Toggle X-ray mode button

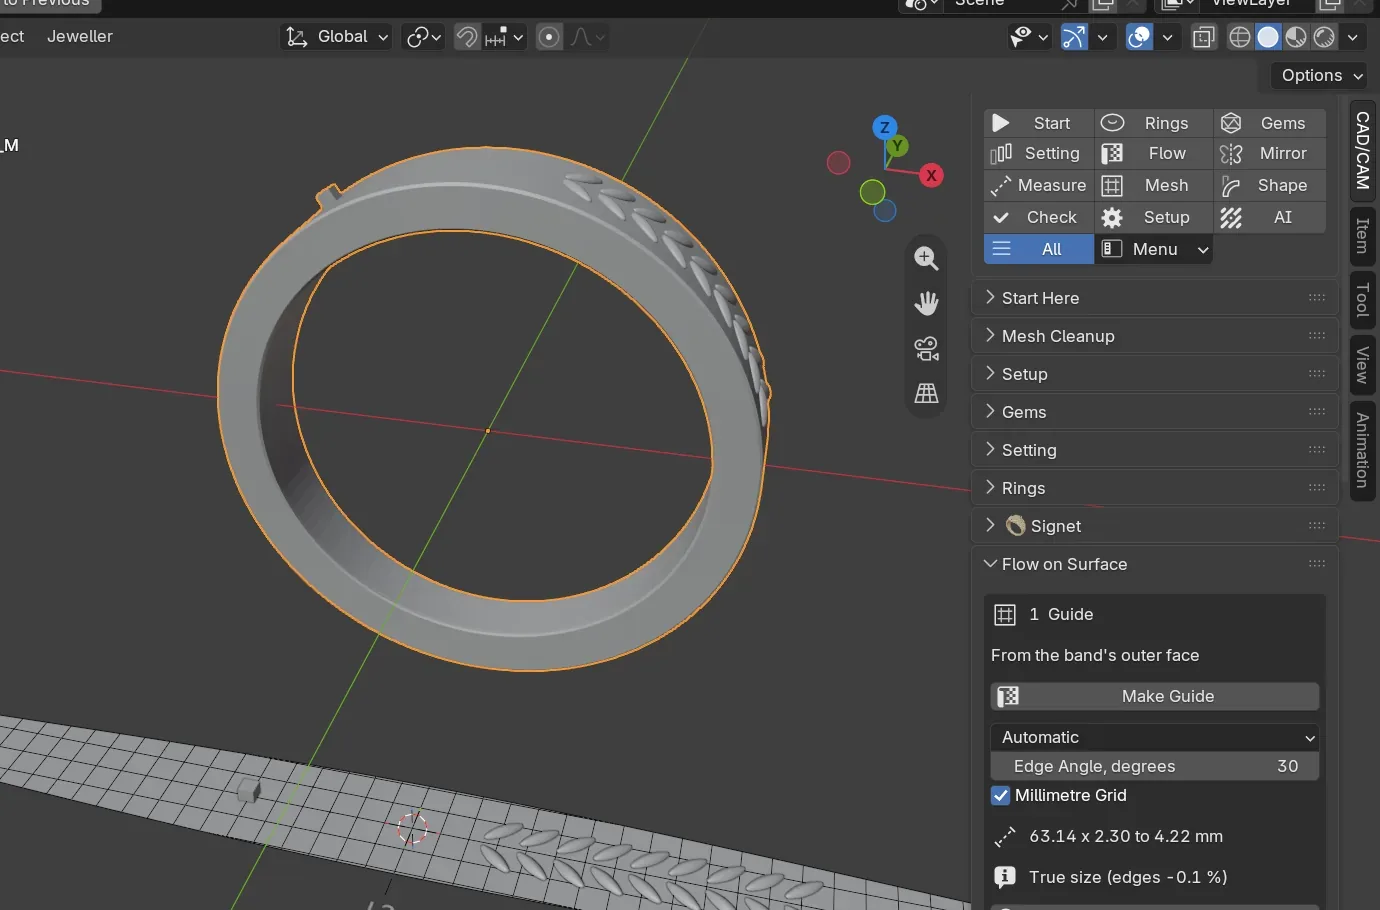pyautogui.click(x=1204, y=37)
